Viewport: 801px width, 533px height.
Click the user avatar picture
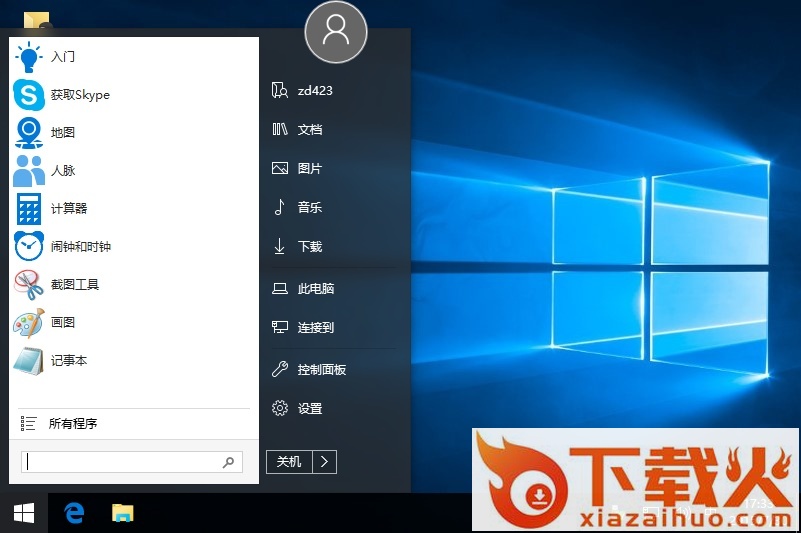(336, 32)
